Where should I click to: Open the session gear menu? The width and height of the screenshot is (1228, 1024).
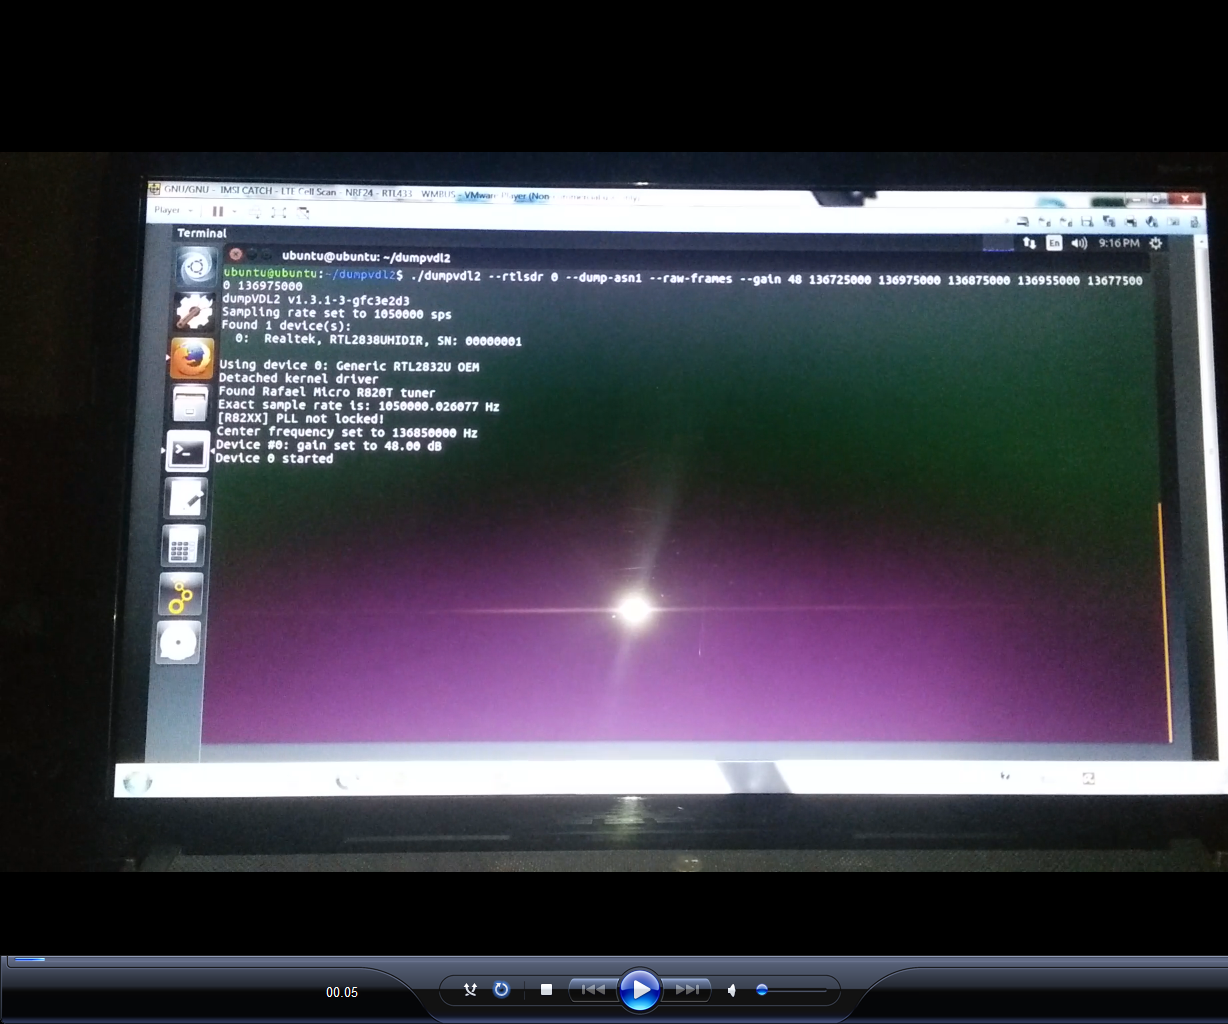tap(1156, 243)
